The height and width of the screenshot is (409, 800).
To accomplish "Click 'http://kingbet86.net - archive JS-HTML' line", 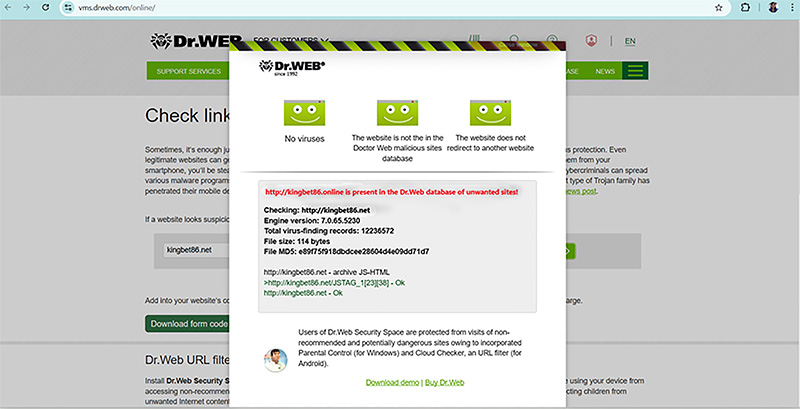I will click(x=327, y=272).
